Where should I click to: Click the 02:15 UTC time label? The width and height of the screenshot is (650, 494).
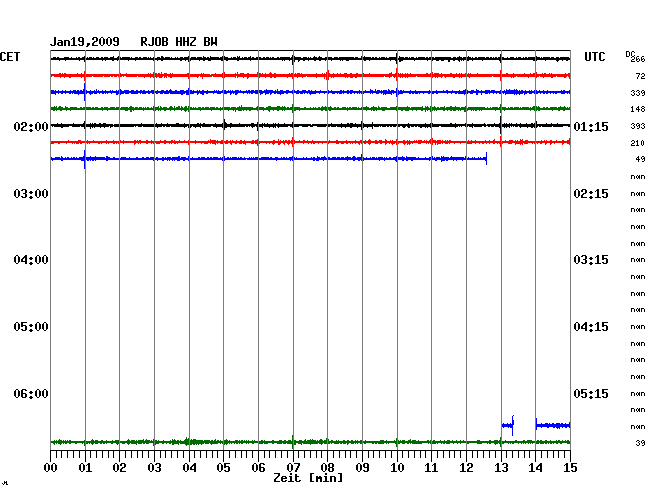click(x=591, y=194)
